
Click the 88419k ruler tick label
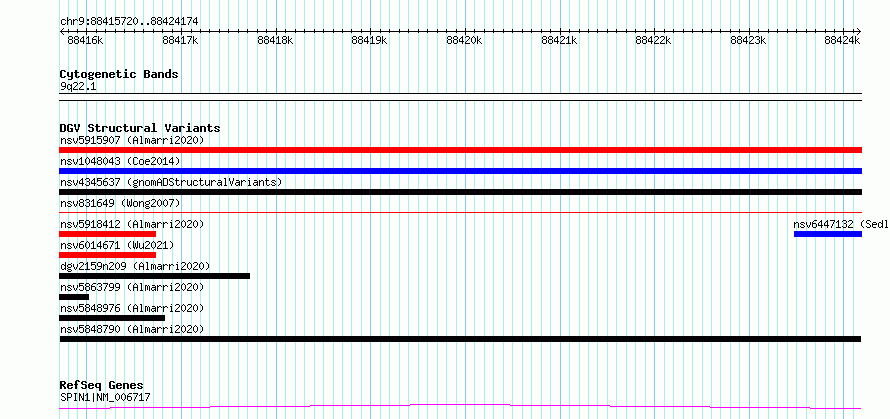click(x=370, y=40)
